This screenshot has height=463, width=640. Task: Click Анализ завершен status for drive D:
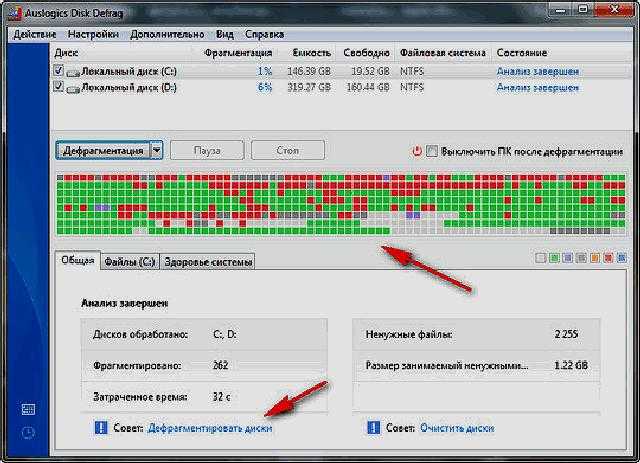(538, 87)
